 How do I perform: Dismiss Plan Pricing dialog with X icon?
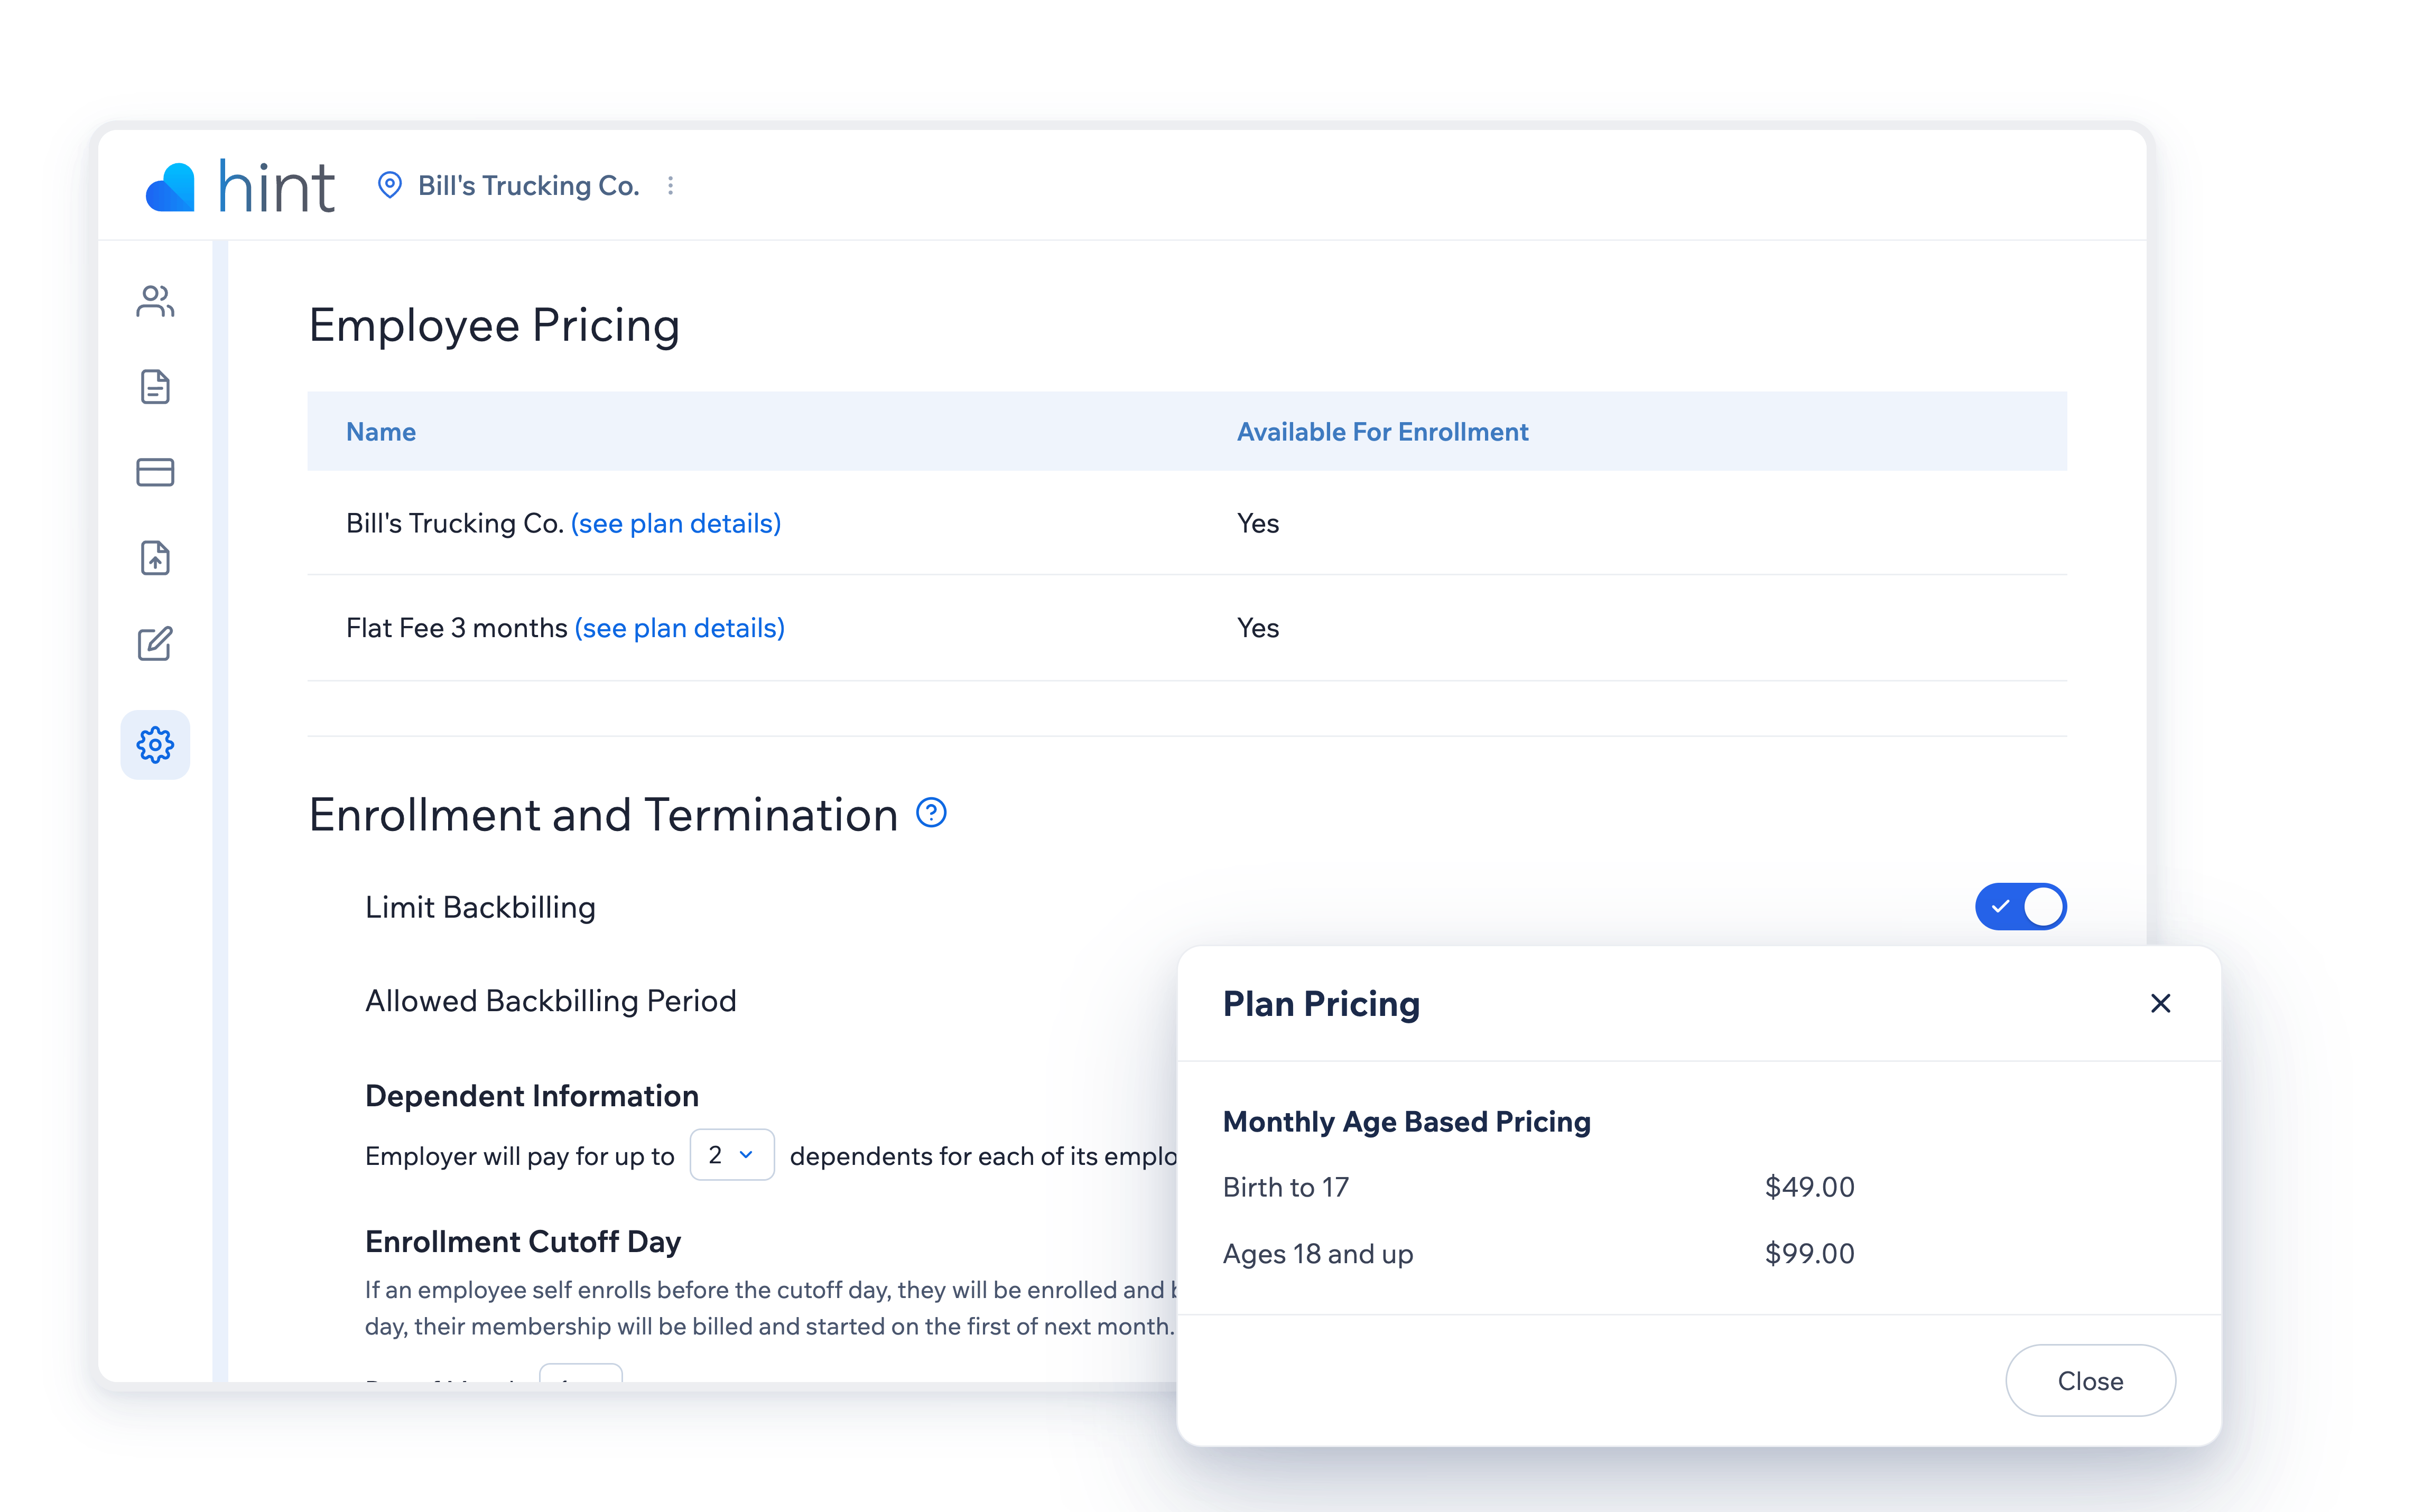coord(2160,1003)
